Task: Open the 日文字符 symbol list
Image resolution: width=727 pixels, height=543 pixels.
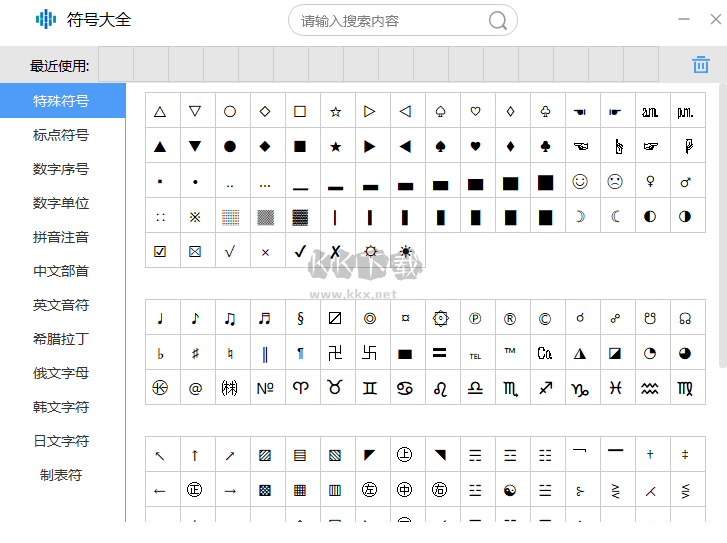Action: pyautogui.click(x=61, y=441)
